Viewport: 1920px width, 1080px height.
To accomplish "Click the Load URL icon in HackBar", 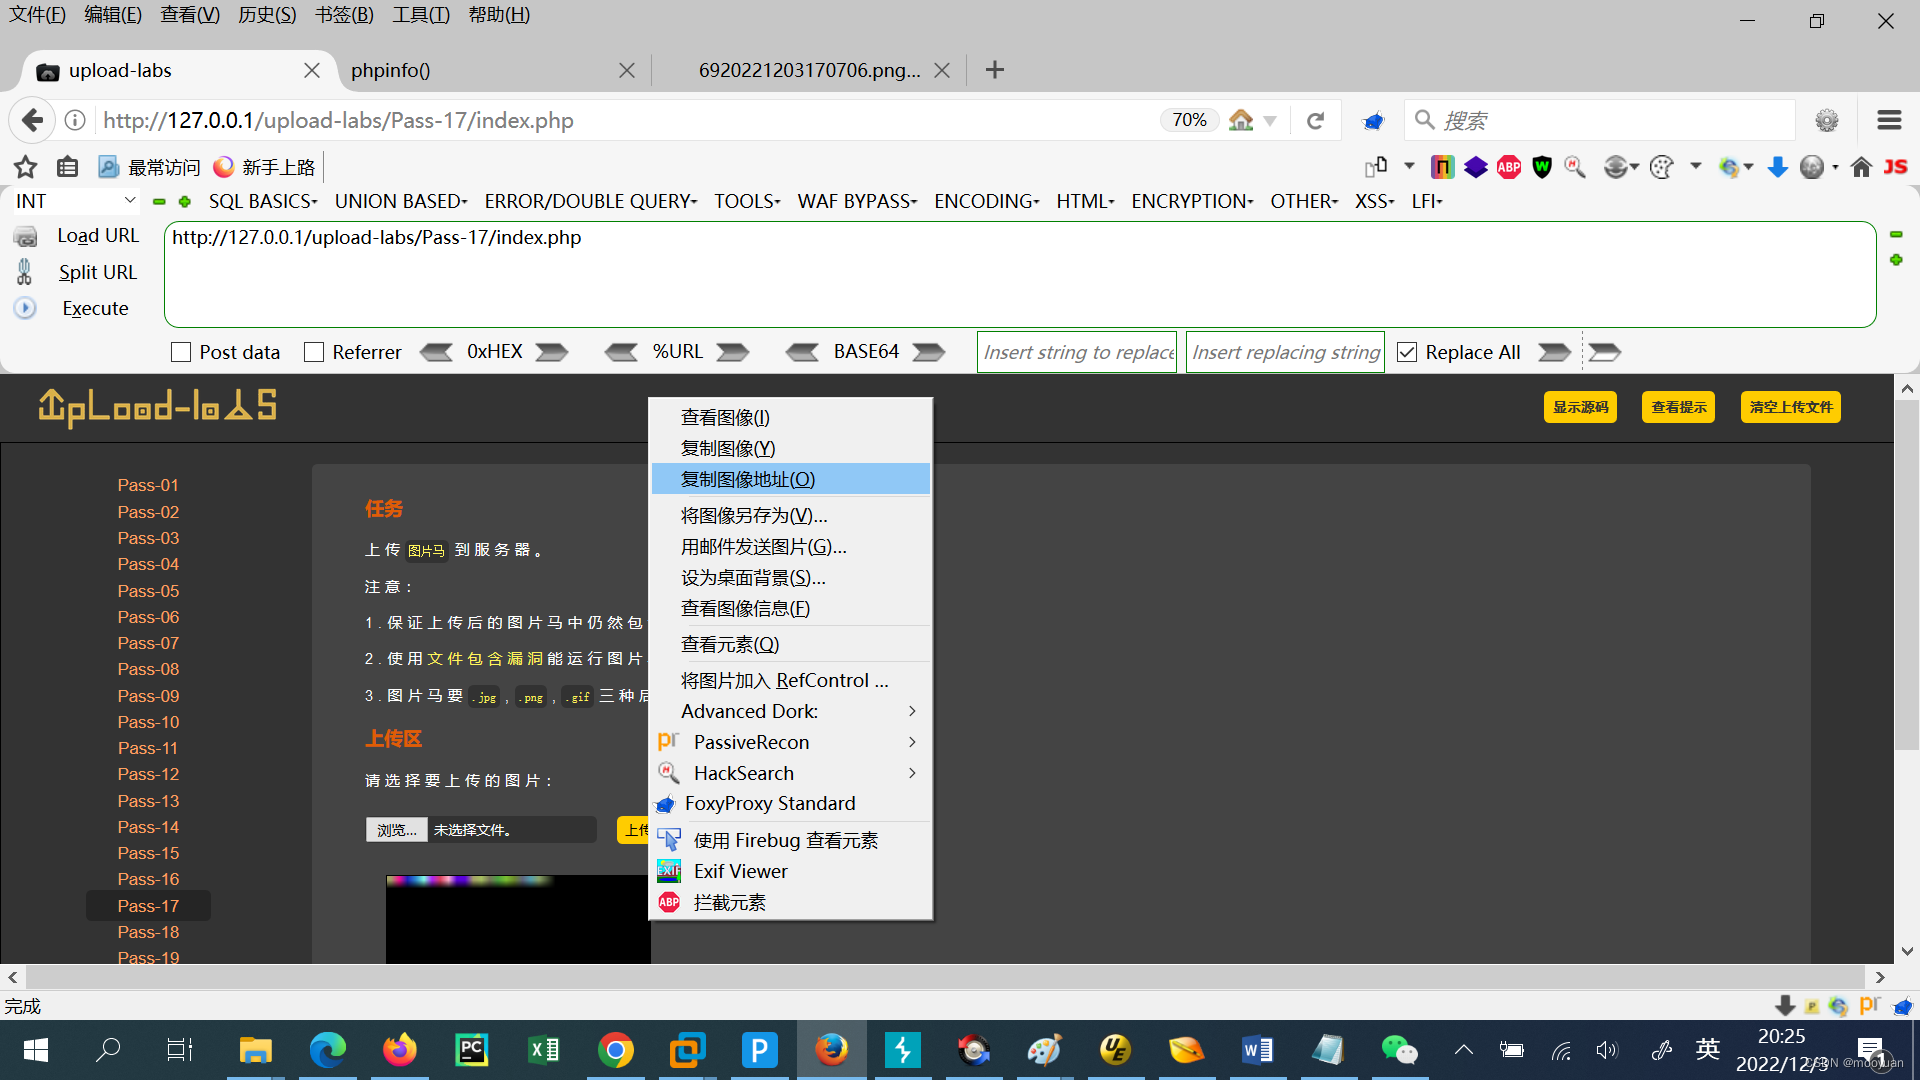I will click(x=25, y=236).
